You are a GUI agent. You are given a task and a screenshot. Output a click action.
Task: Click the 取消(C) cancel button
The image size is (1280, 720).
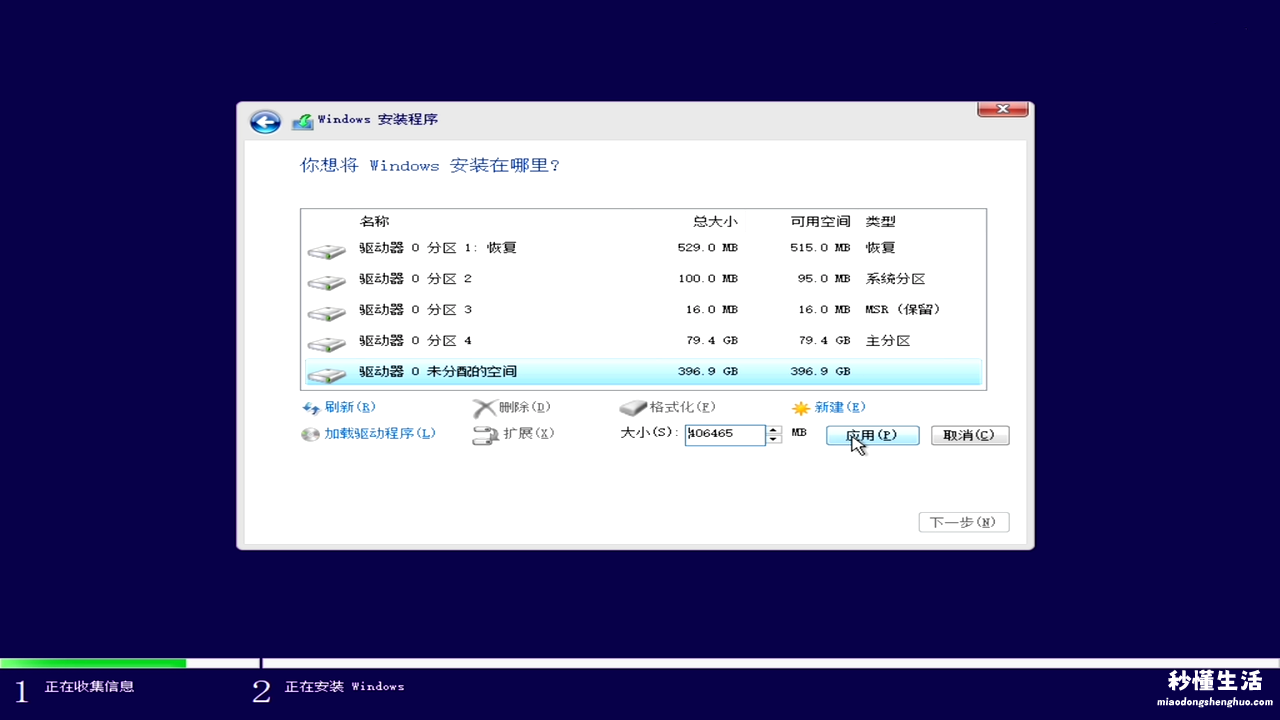coord(970,436)
